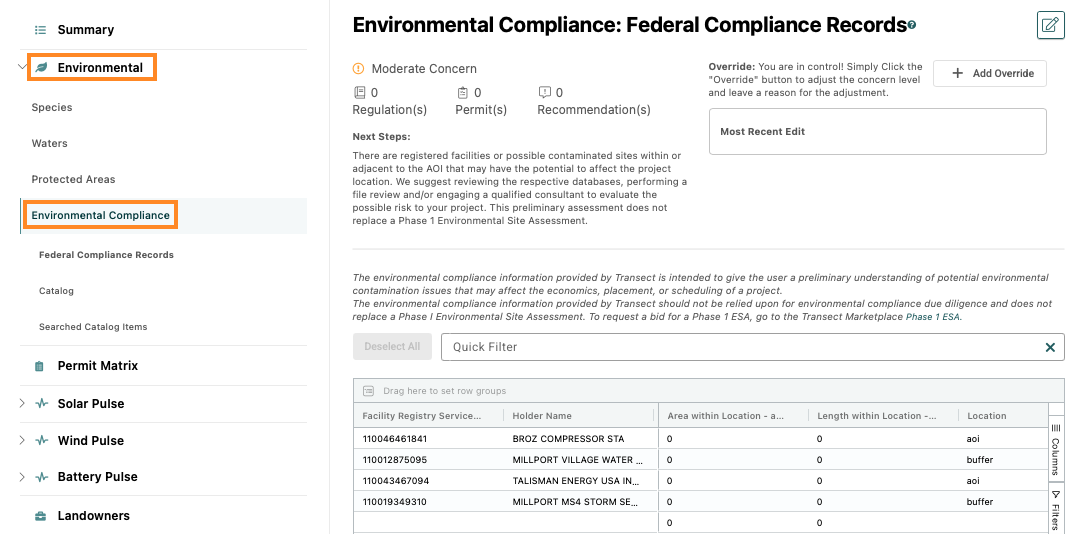Collapse the Environmental section chevron
This screenshot has width=1082, height=534.
coord(23,68)
